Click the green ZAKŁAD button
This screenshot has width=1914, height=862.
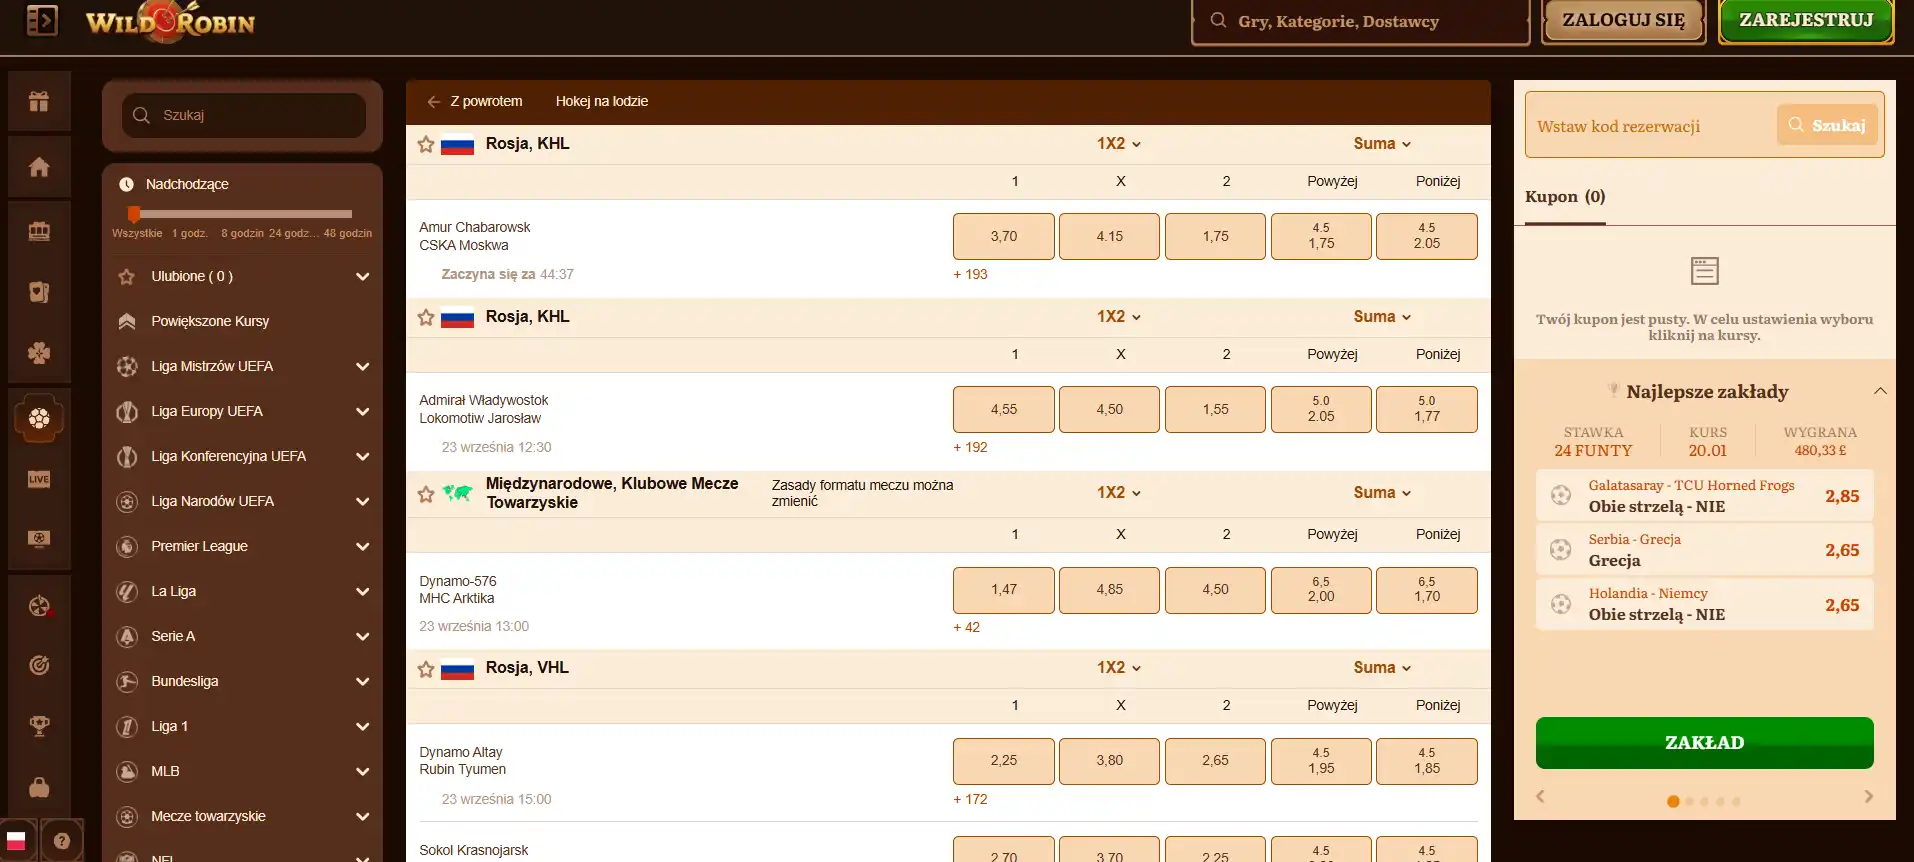click(x=1704, y=742)
